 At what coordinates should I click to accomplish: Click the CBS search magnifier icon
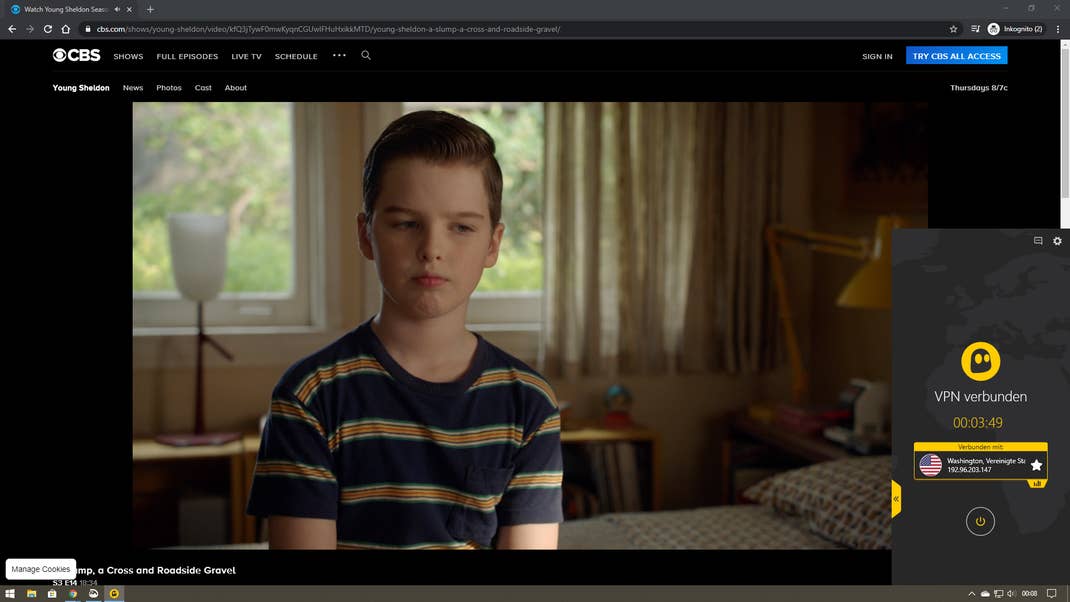(366, 55)
